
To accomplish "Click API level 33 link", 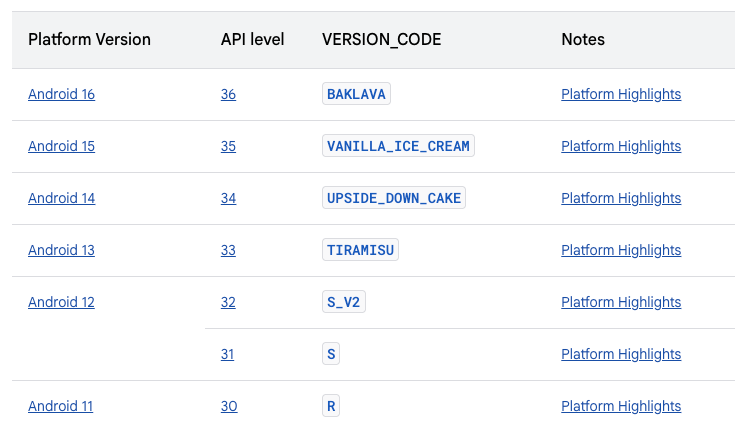I will tap(228, 250).
